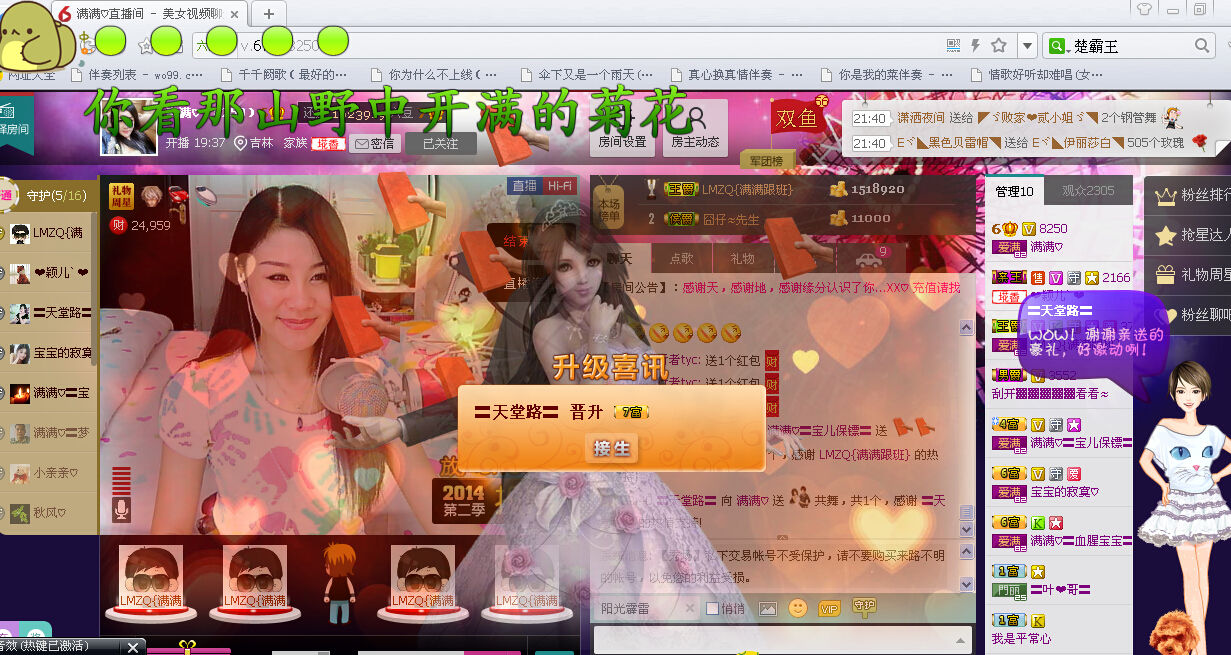Viewport: 1231px width, 655px height.
Task: Click the chat message input field
Action: 774,640
